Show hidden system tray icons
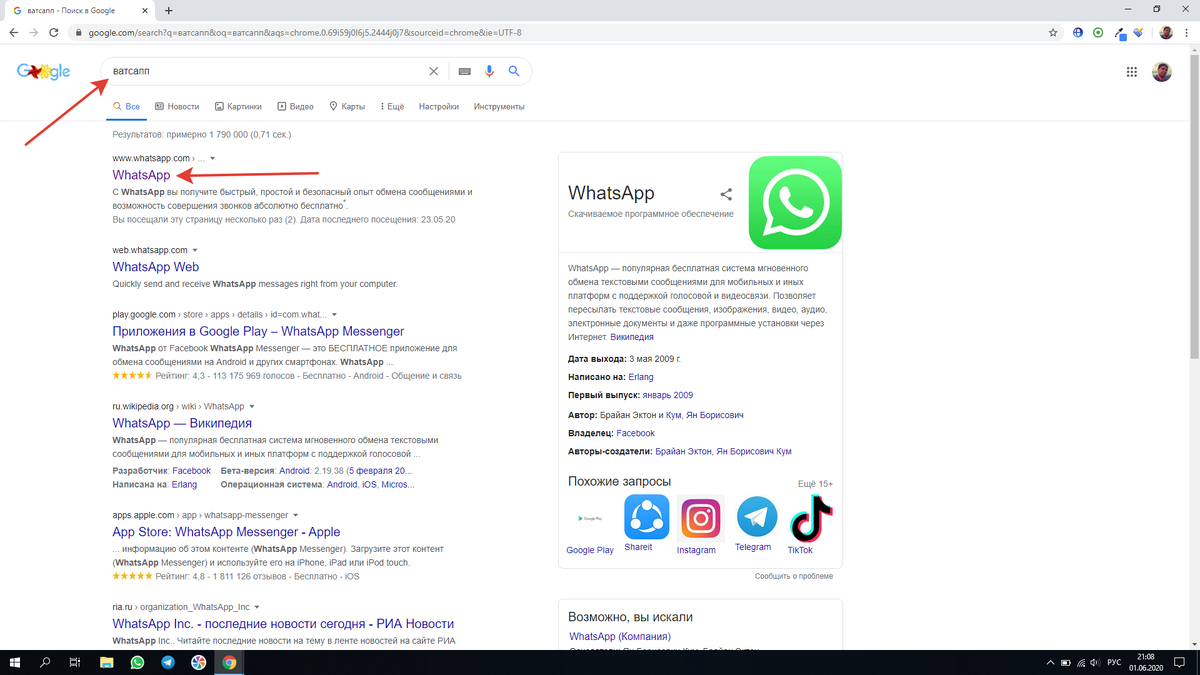 pyautogui.click(x=1050, y=662)
